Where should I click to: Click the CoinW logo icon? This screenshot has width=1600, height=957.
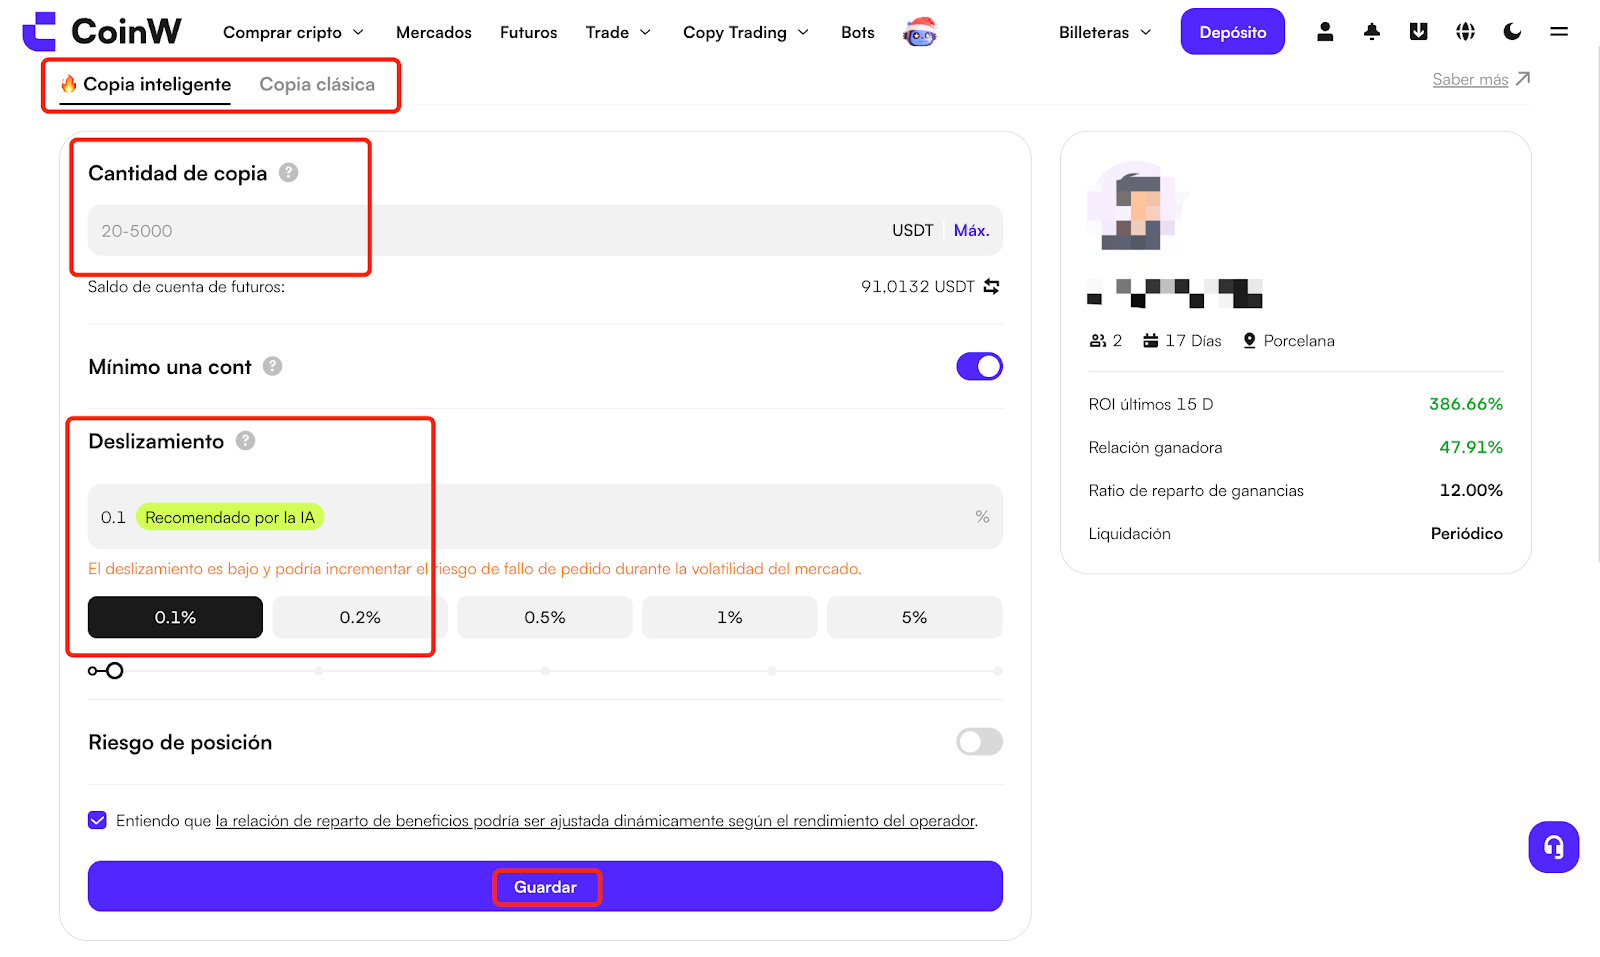40,32
